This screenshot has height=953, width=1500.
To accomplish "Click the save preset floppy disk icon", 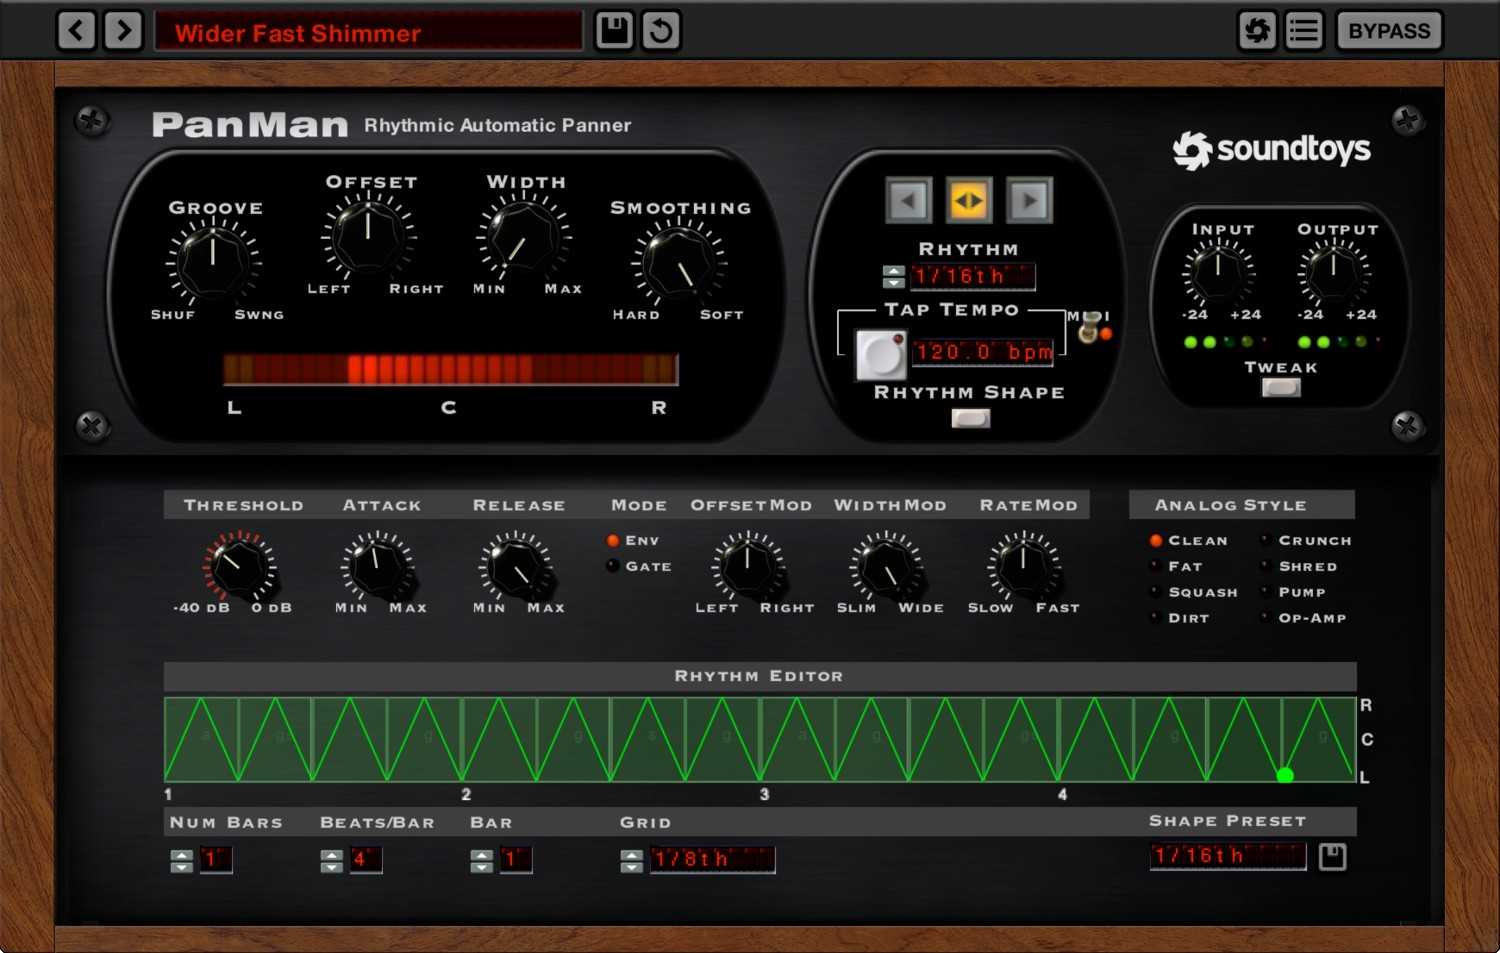I will (613, 30).
